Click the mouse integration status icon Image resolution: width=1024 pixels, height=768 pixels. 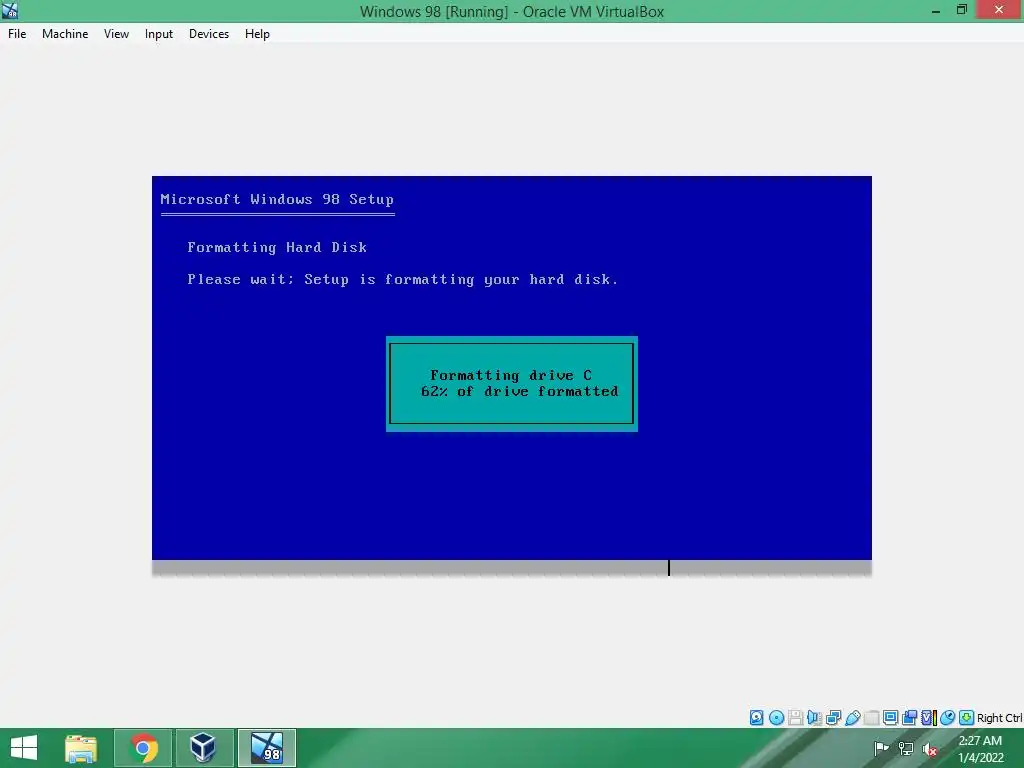click(x=948, y=718)
